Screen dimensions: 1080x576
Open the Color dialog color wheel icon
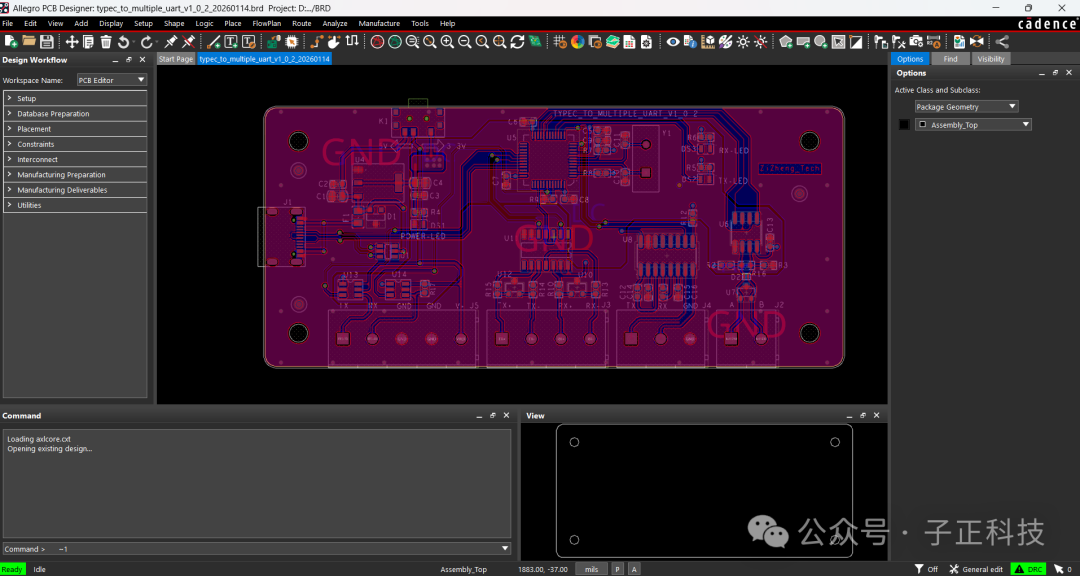point(577,41)
